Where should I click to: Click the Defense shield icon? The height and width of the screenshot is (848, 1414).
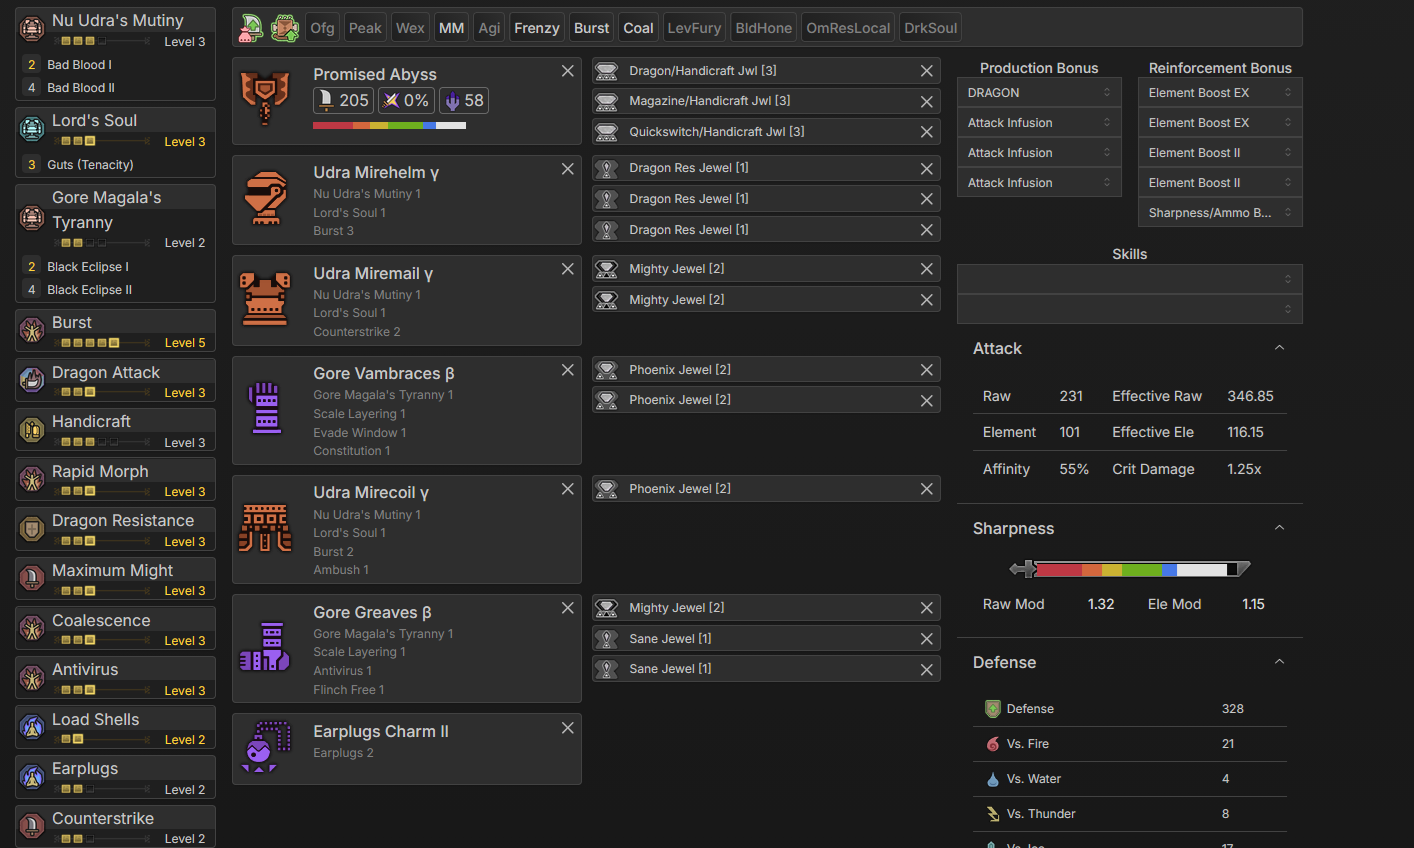pos(993,709)
